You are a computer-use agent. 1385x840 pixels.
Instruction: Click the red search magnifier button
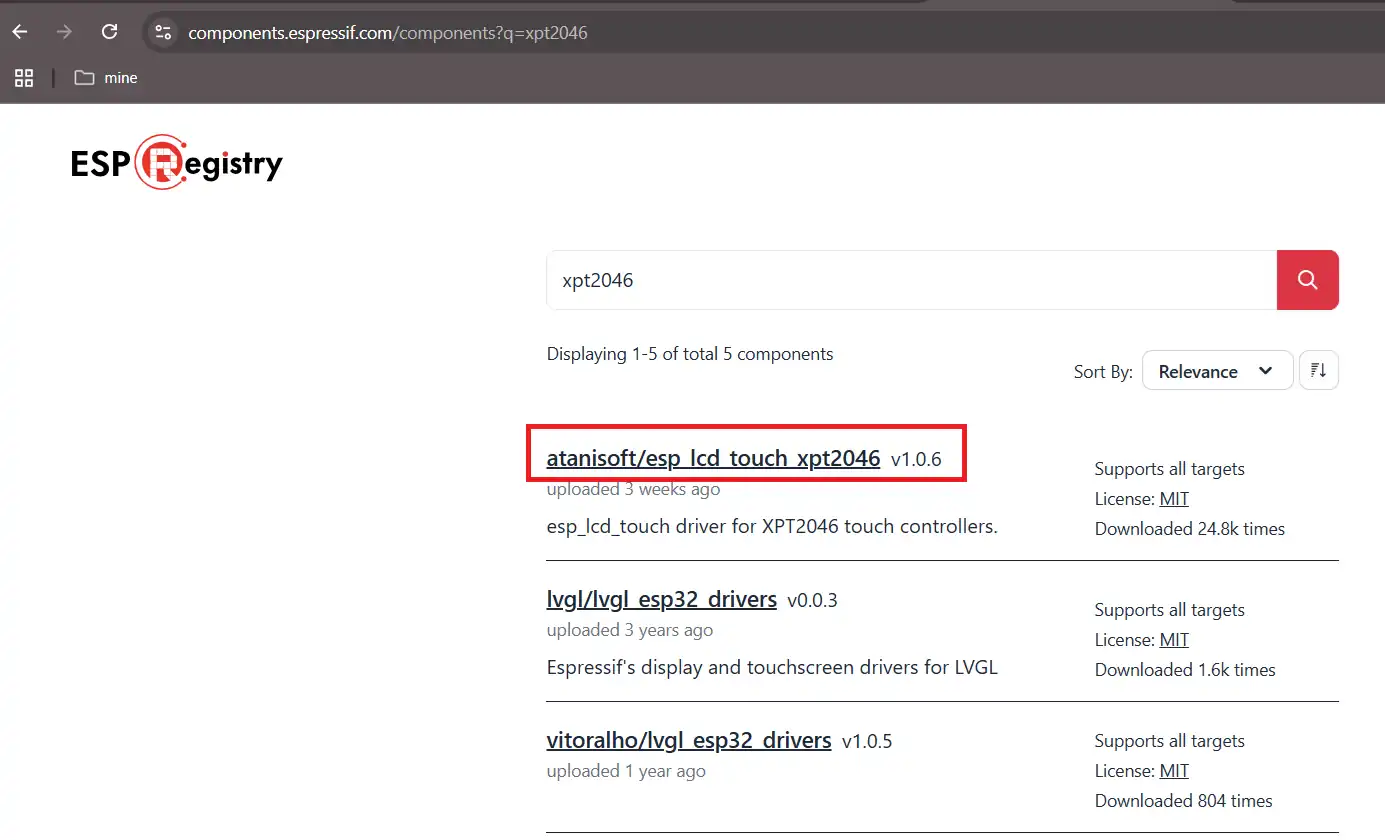(1308, 280)
